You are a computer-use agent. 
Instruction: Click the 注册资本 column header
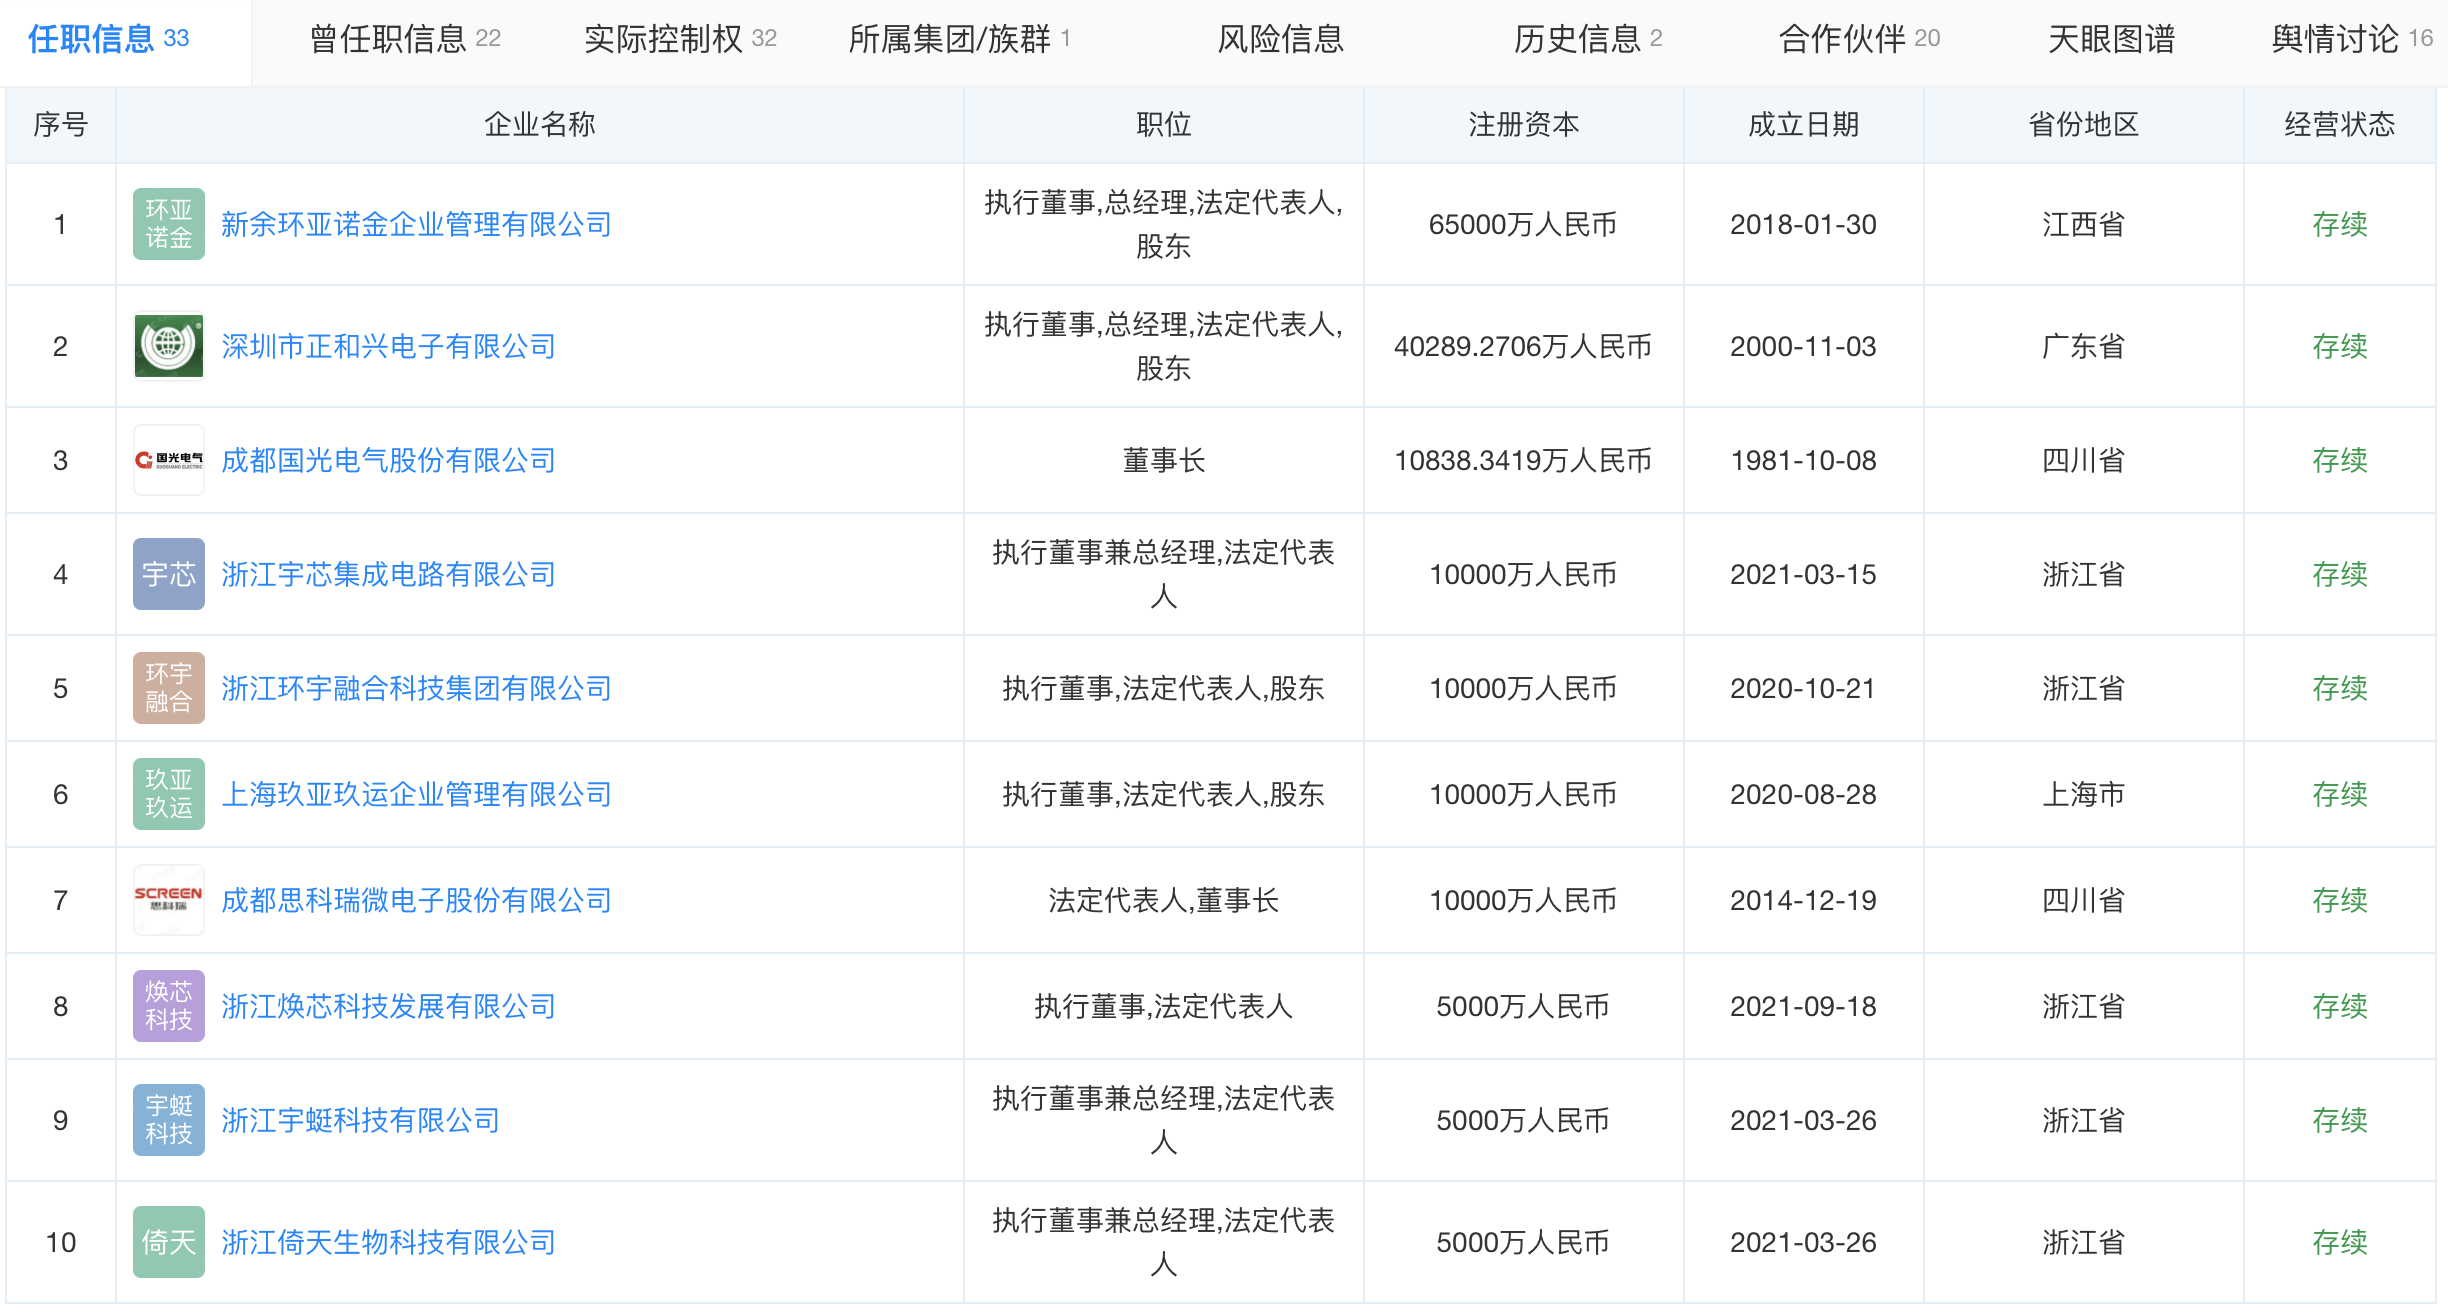pyautogui.click(x=1522, y=124)
